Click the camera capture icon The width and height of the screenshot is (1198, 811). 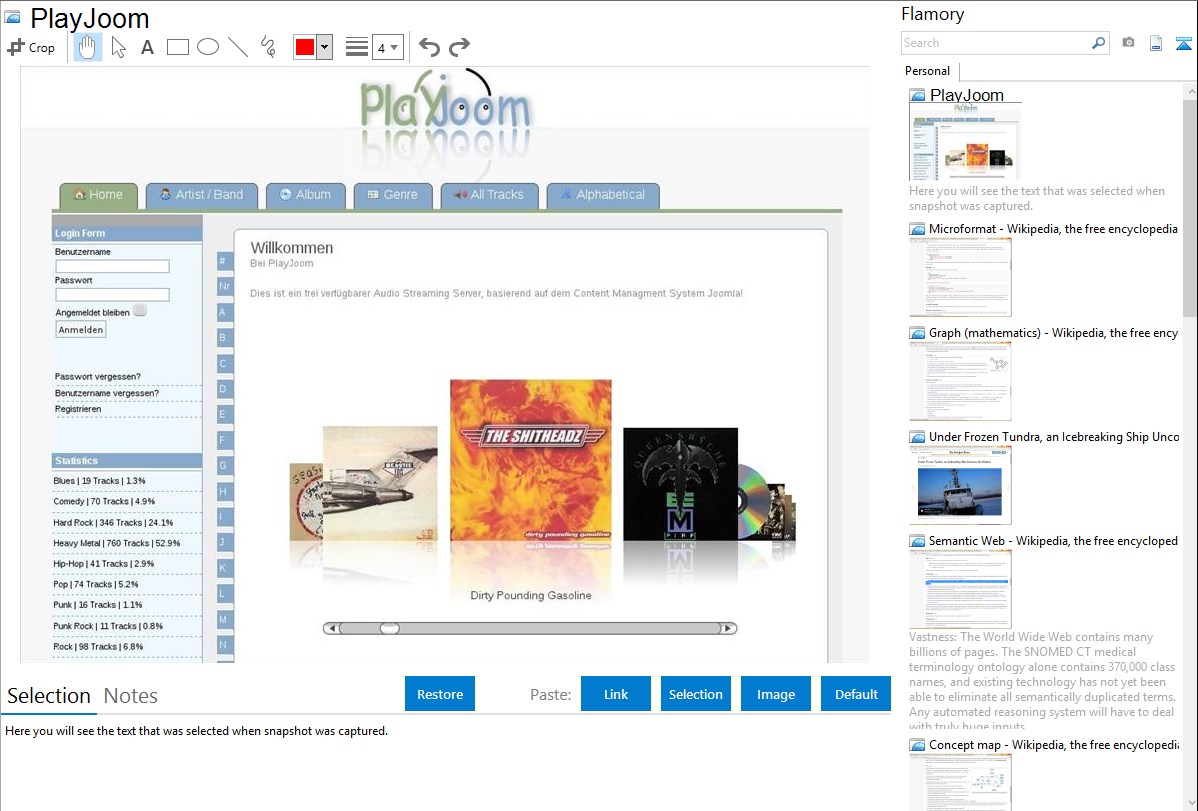1128,43
